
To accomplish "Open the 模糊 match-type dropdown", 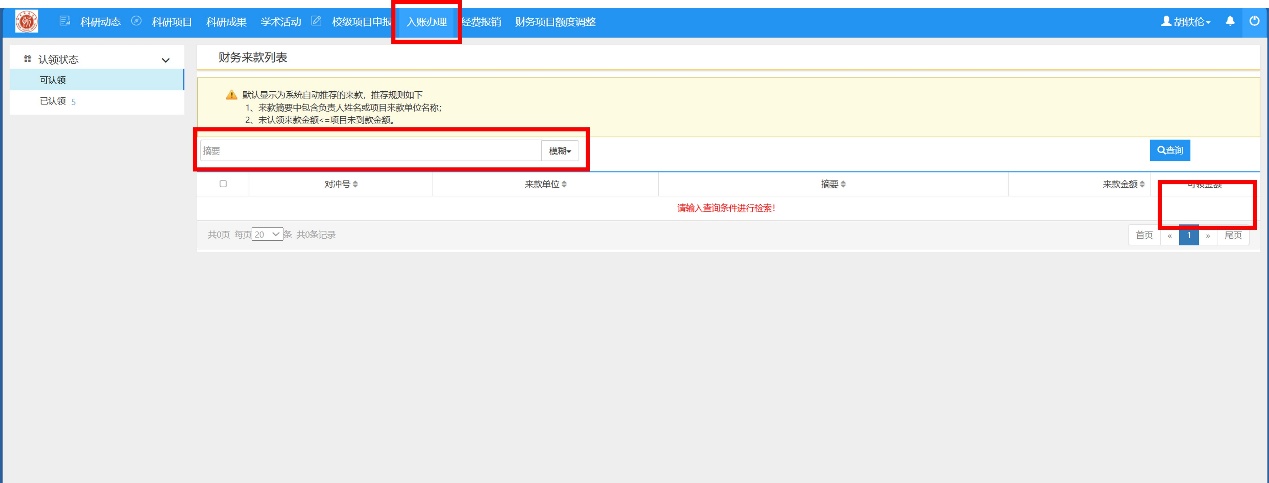I will pos(560,151).
